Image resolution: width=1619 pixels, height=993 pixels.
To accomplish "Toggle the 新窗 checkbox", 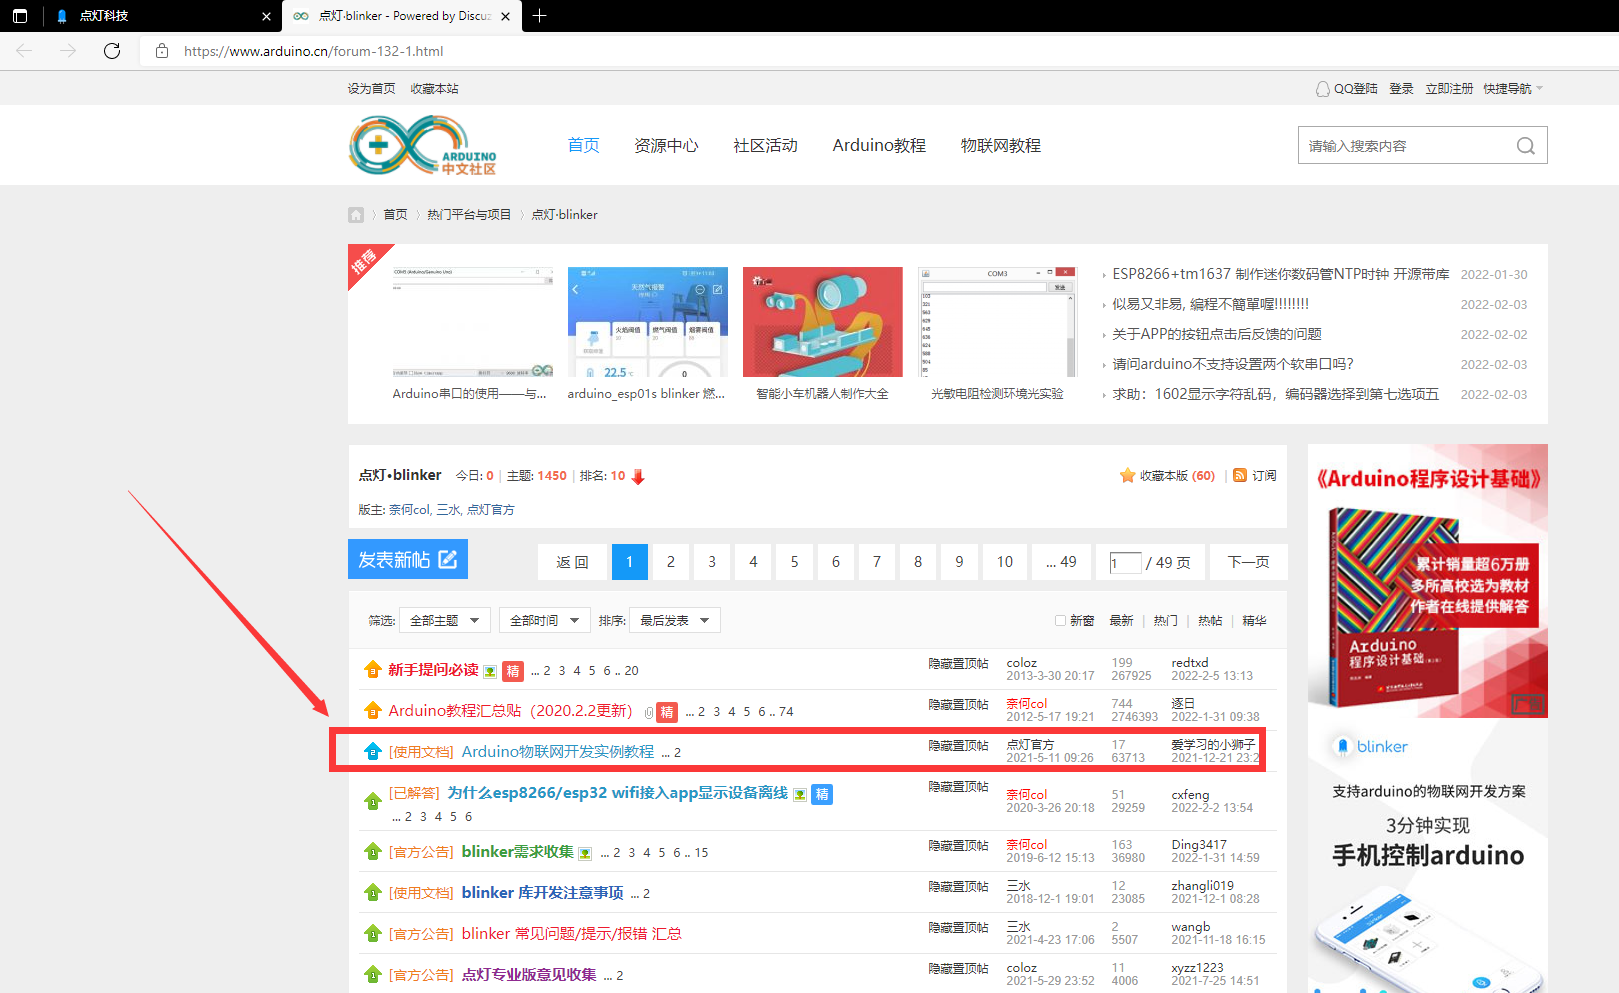I will 1060,621.
